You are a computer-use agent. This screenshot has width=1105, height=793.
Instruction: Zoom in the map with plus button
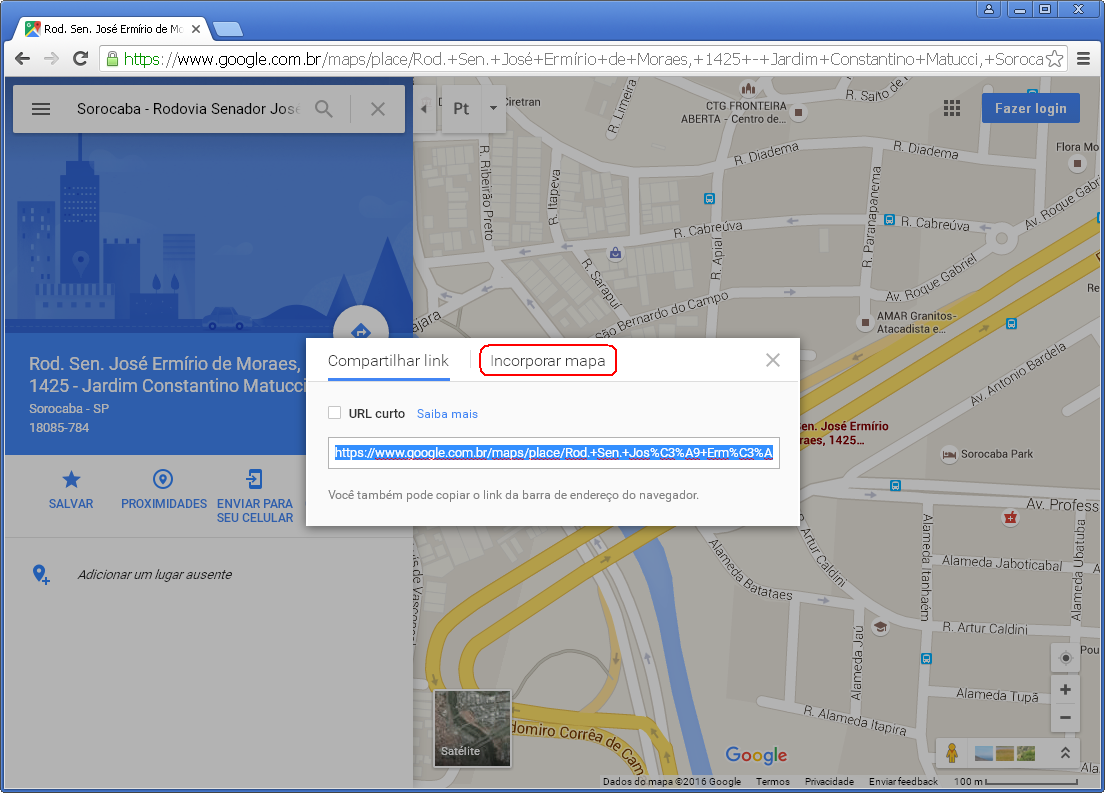click(x=1065, y=690)
